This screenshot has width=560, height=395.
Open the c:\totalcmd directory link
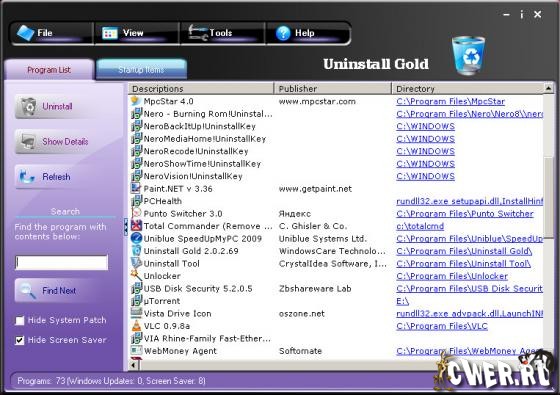[x=420, y=226]
